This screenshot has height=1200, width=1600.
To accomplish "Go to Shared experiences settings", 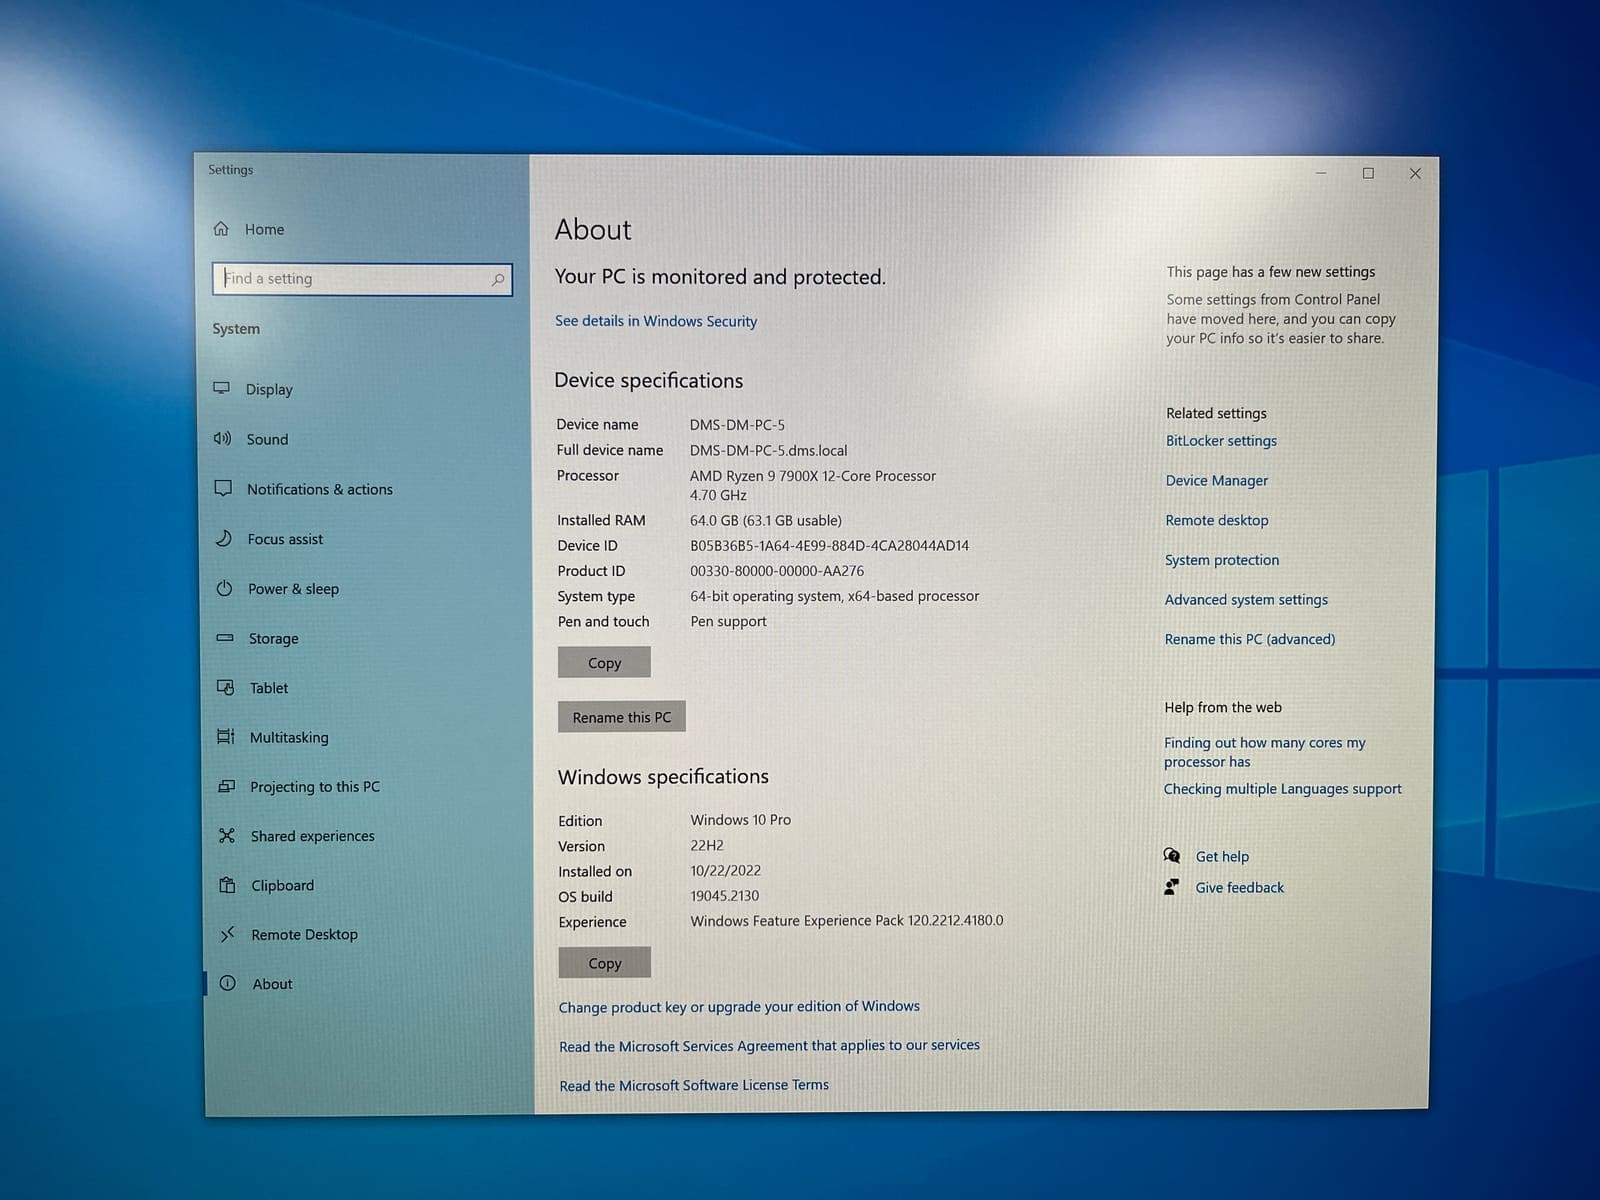I will 313,836.
